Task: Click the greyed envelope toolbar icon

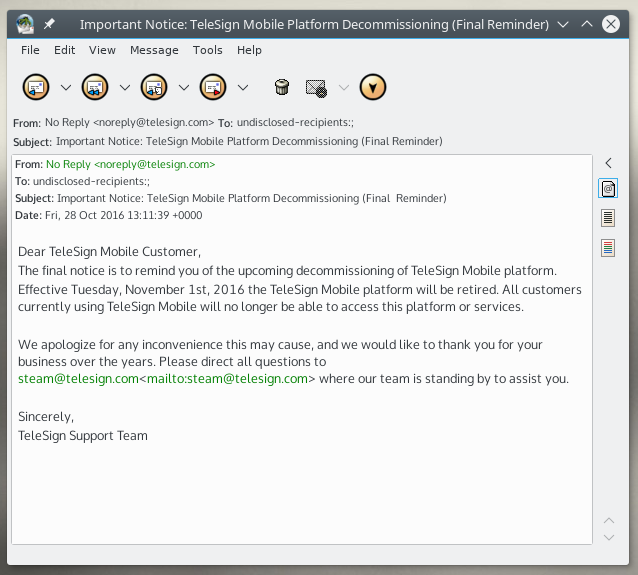Action: (x=316, y=88)
